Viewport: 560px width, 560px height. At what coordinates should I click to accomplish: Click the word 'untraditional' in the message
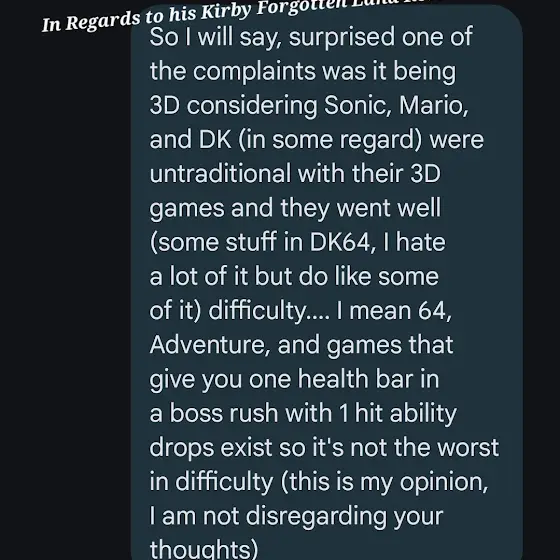point(220,174)
